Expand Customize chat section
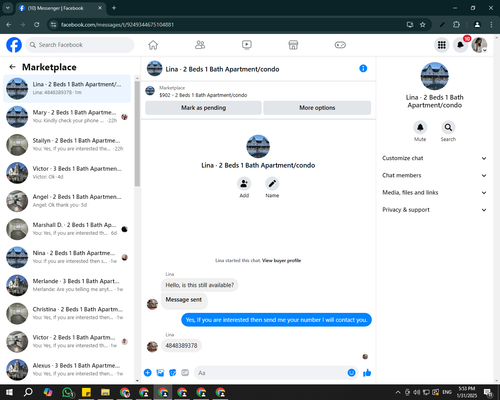Image resolution: width=500 pixels, height=400 pixels. coord(434,158)
